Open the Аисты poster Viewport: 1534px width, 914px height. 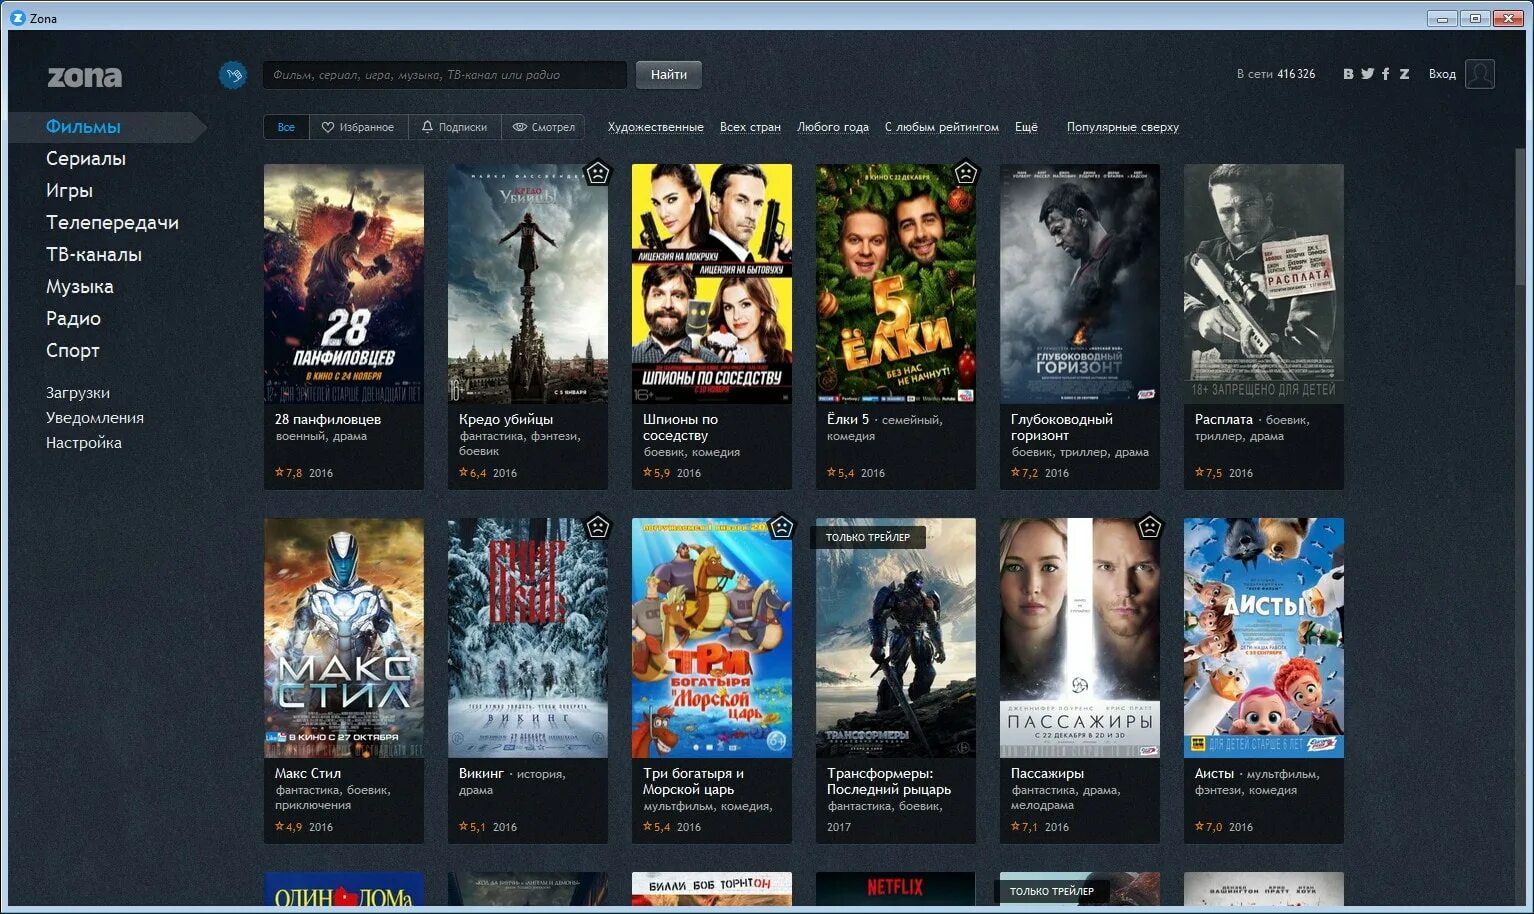1264,638
